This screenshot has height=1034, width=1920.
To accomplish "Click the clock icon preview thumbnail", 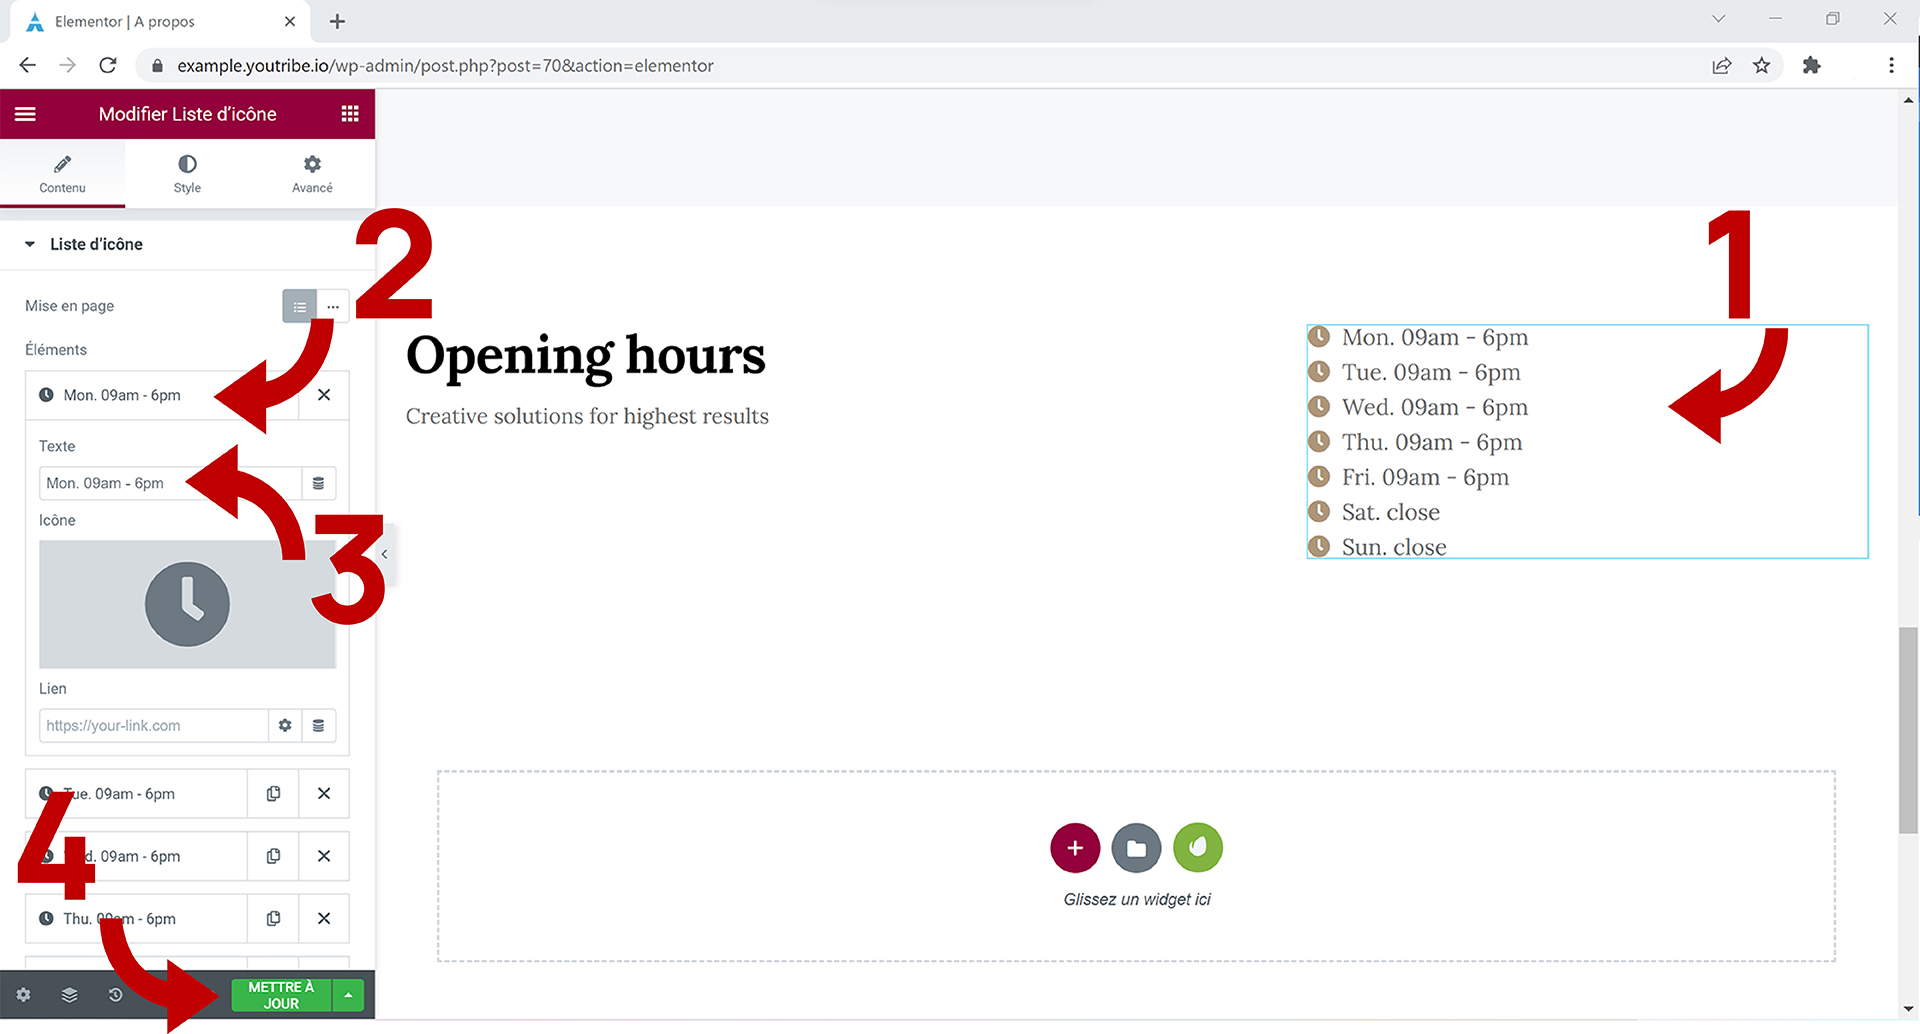I will (187, 604).
